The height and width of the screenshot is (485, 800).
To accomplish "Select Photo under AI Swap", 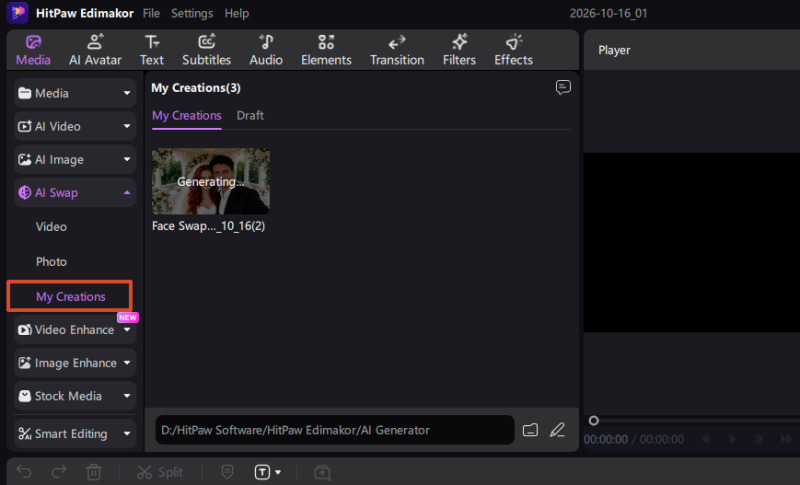I will tap(51, 262).
